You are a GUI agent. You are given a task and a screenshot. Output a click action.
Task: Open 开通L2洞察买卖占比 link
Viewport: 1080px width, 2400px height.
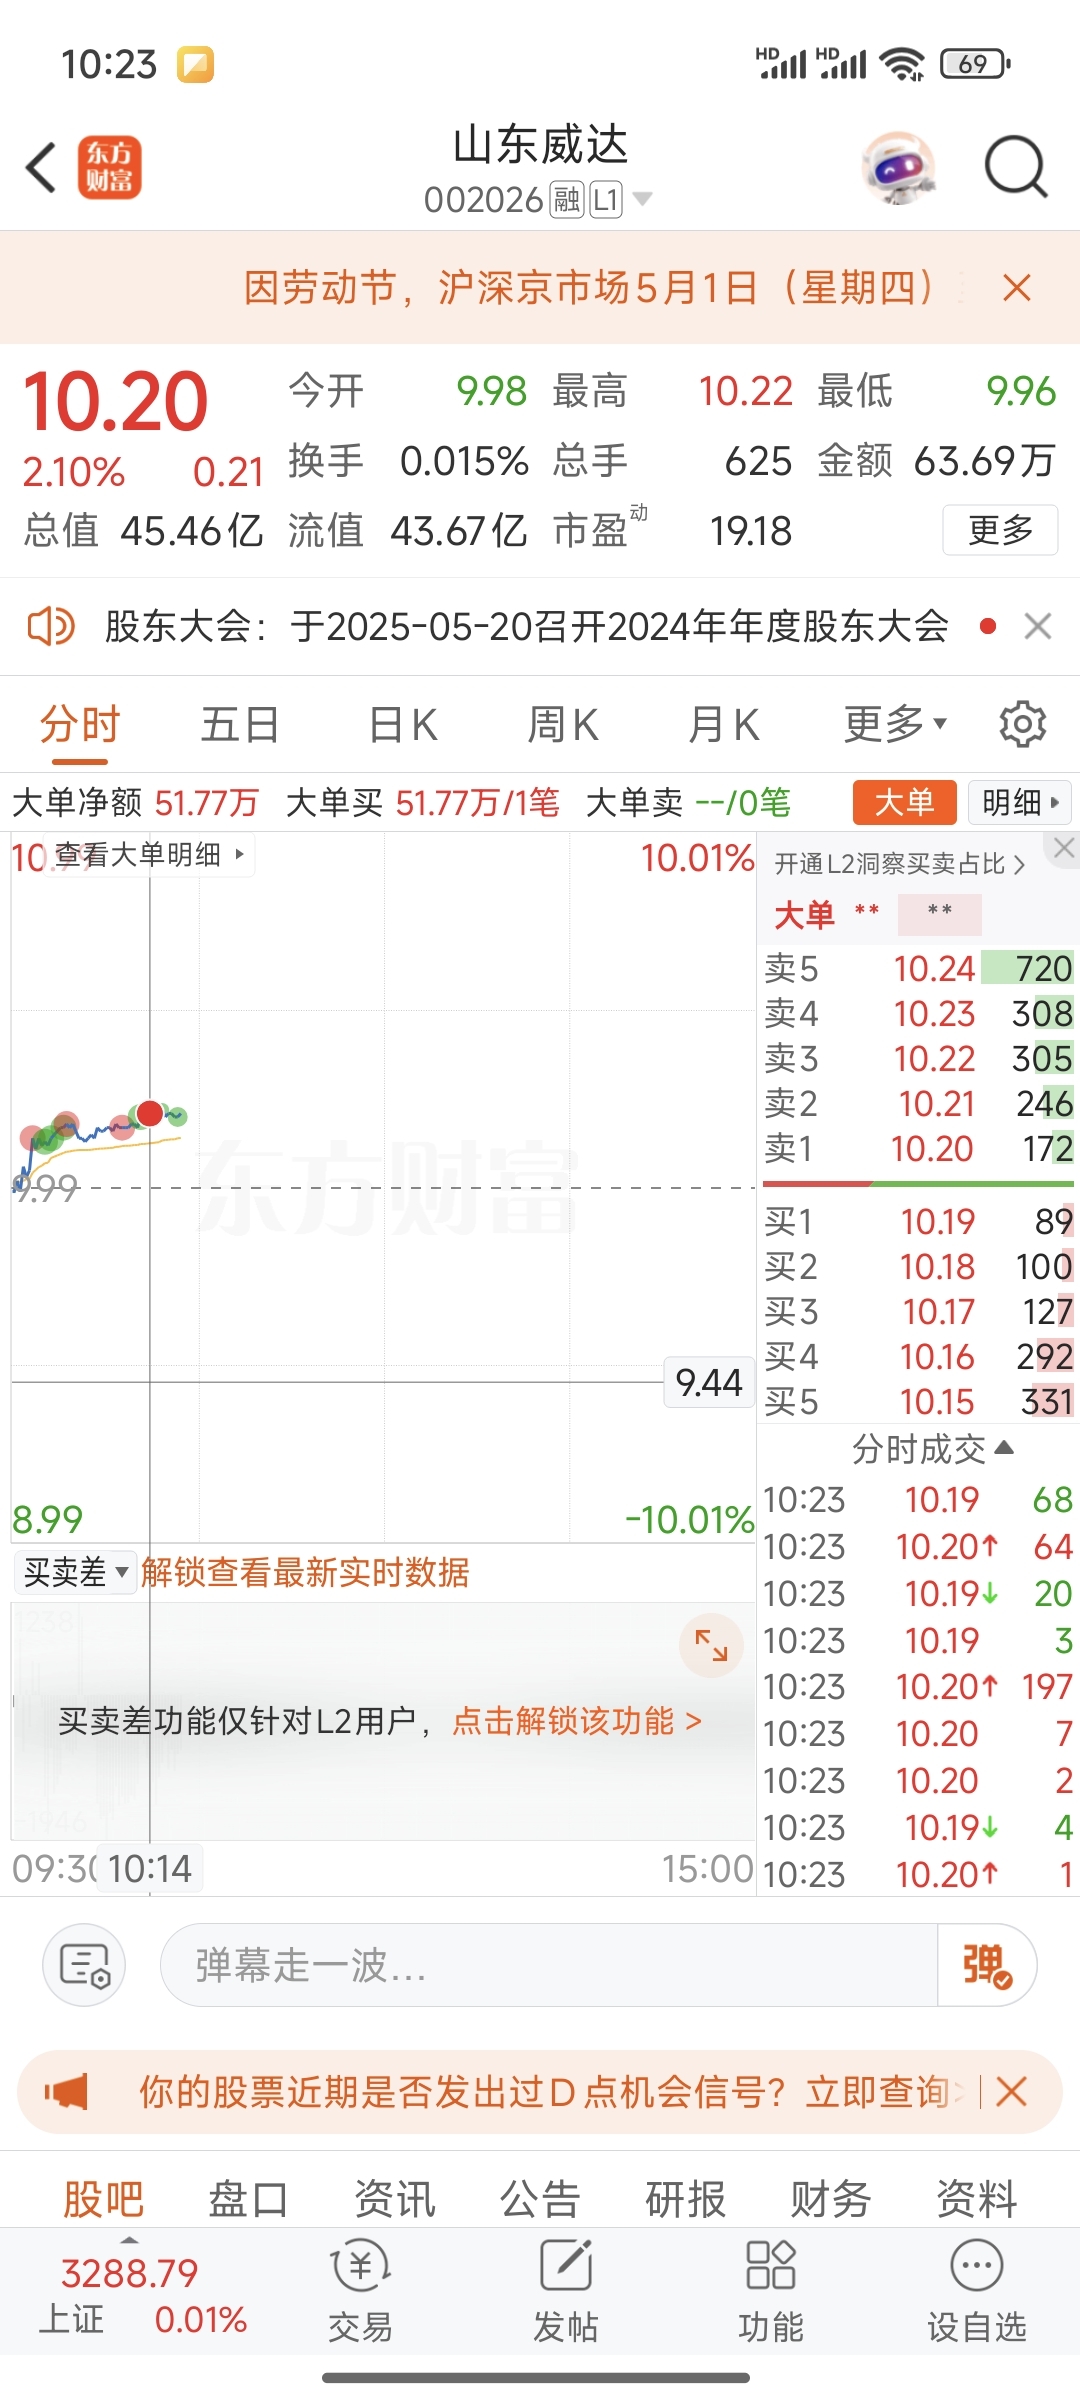[900, 864]
